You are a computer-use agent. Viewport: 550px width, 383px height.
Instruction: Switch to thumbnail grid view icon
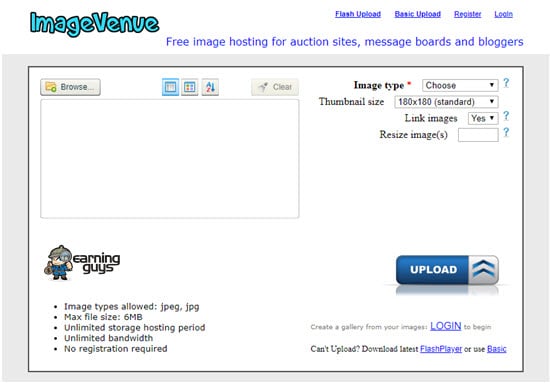(x=189, y=87)
